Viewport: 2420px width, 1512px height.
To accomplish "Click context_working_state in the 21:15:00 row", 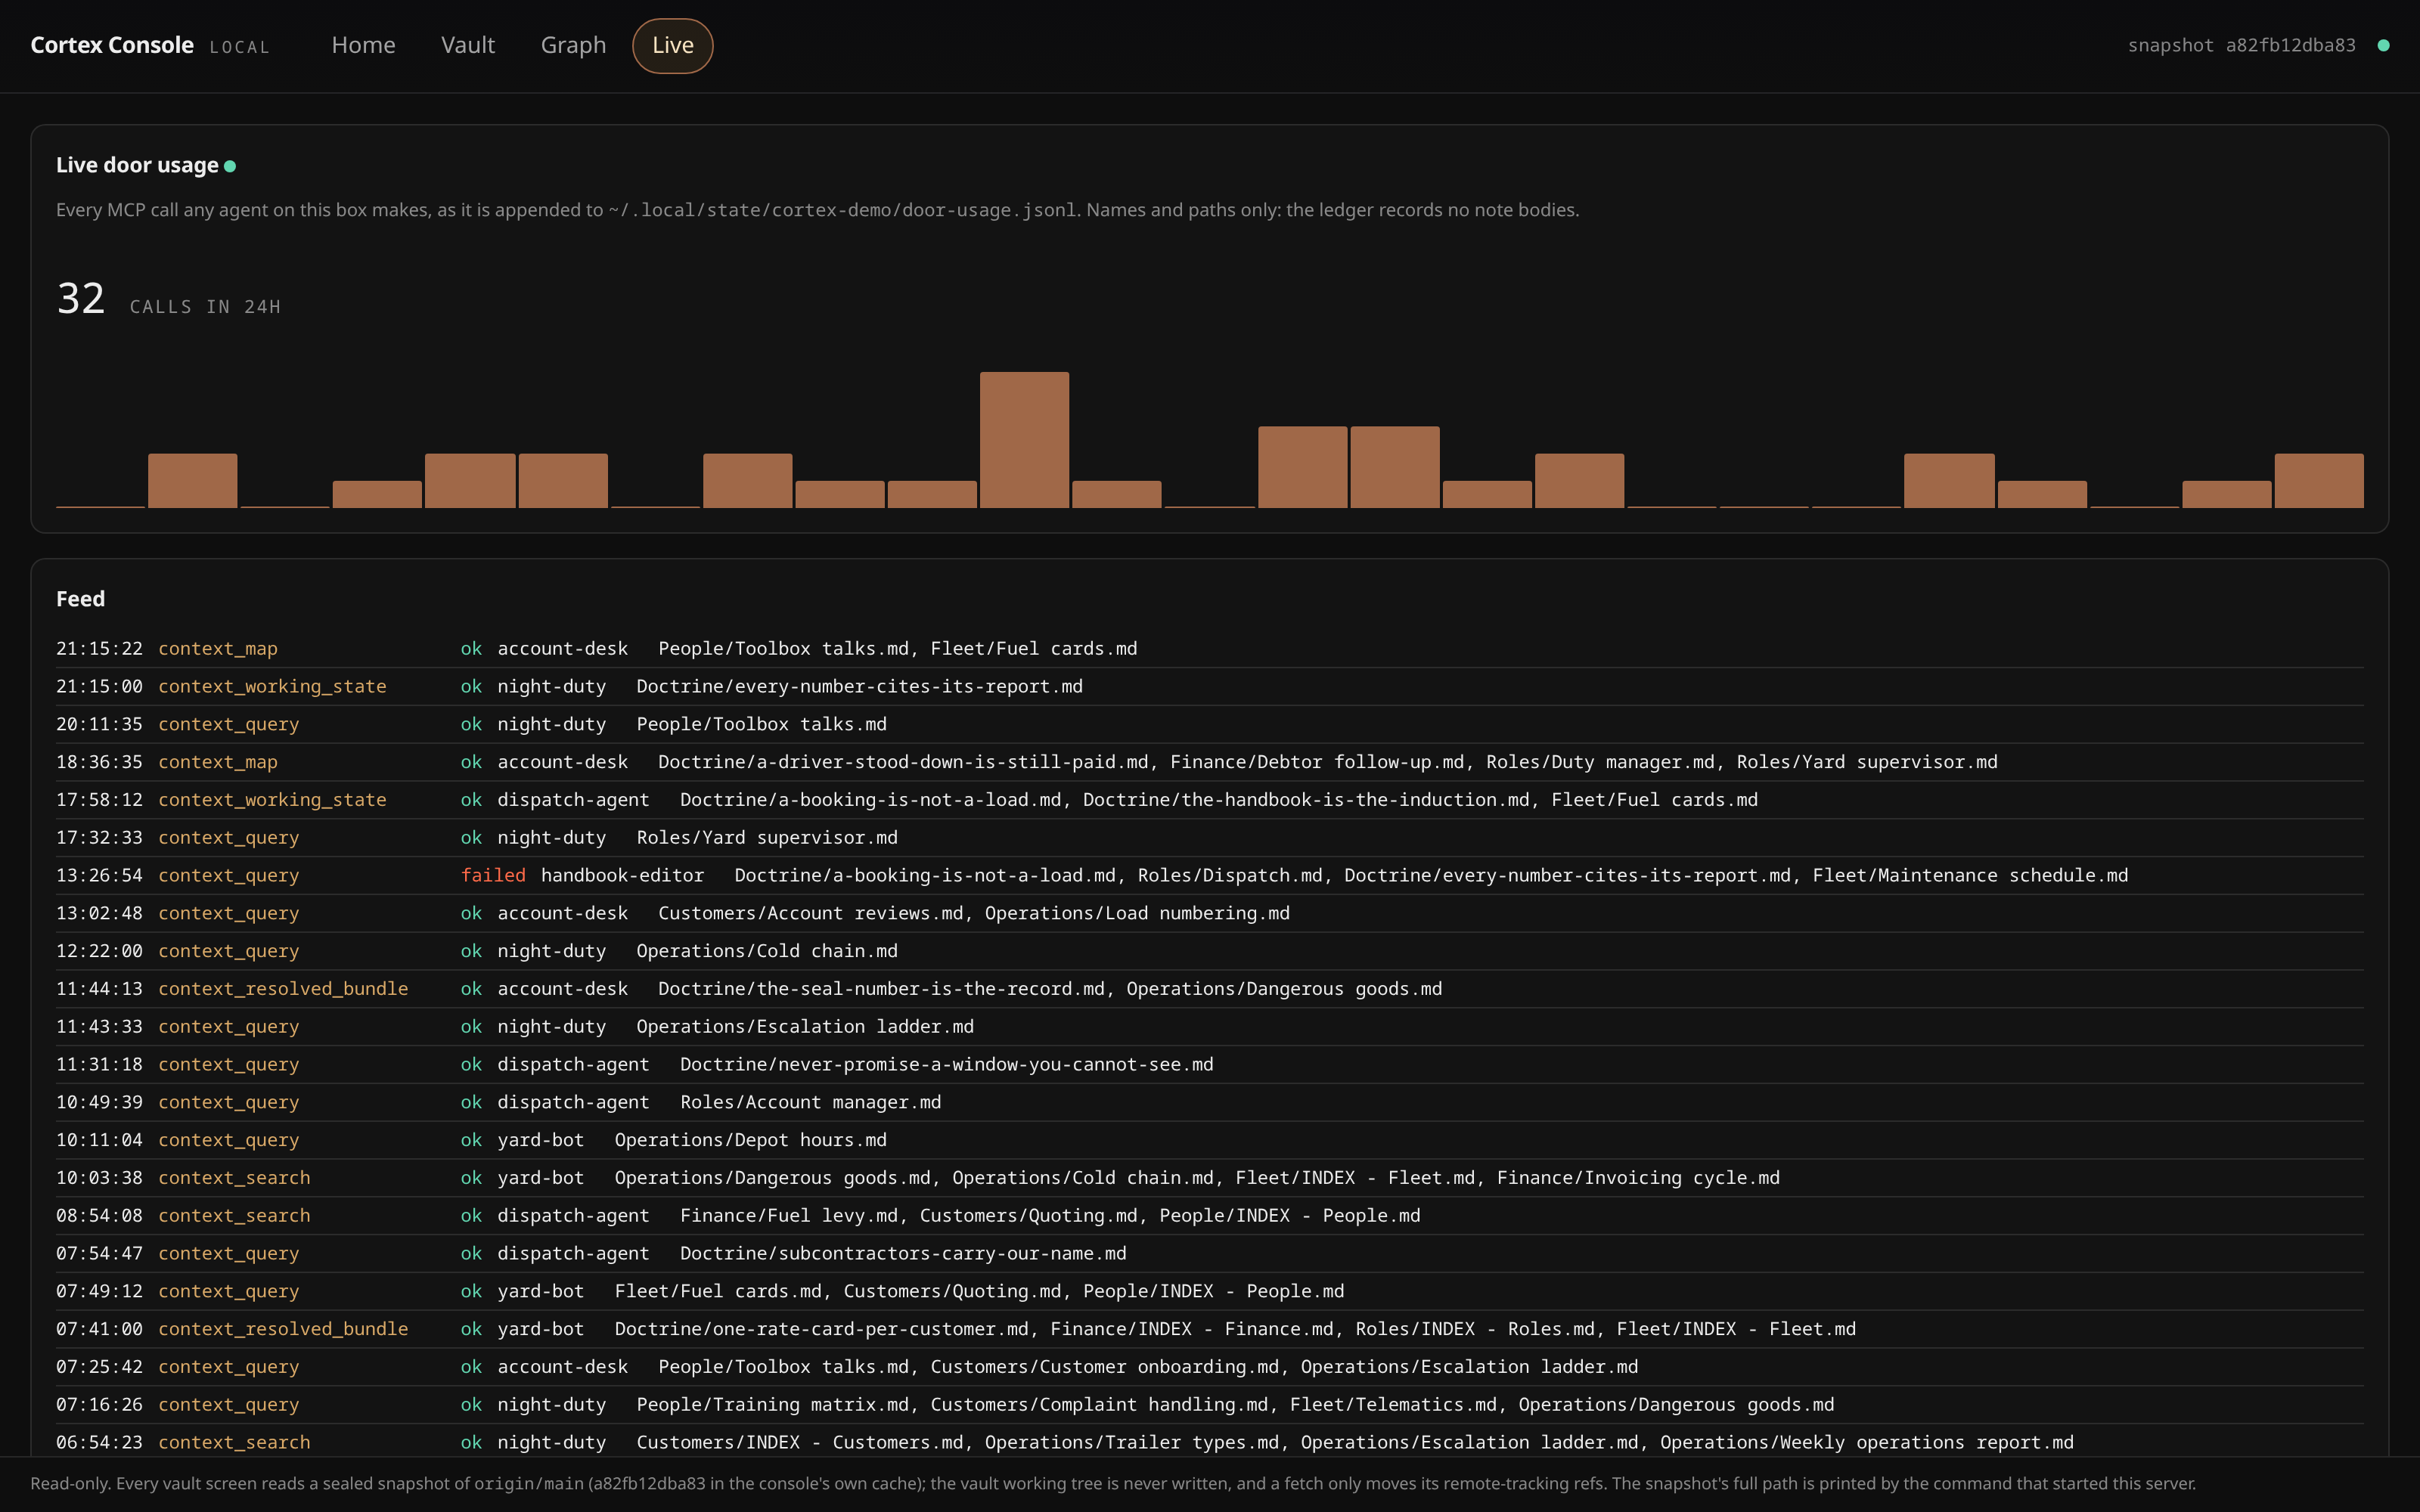I will (272, 687).
